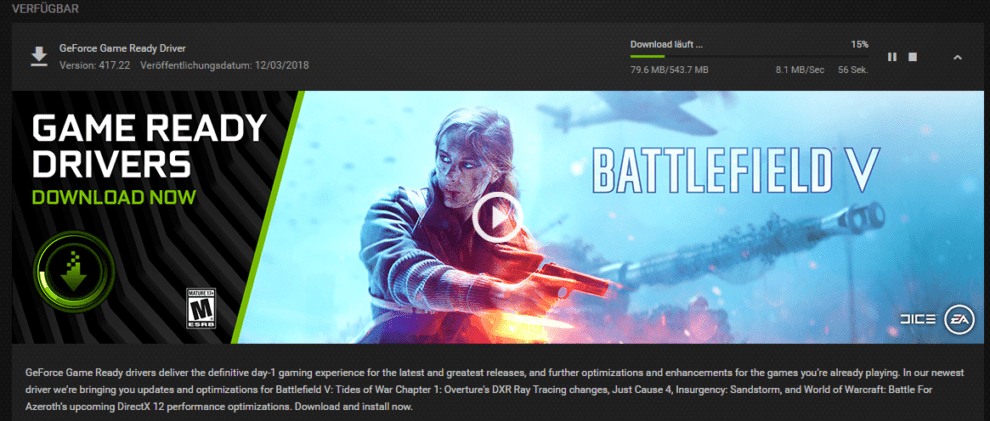Click the Veröffentlichungsdatum 12/03/2018 text
This screenshot has width=990, height=421.
coord(224,65)
